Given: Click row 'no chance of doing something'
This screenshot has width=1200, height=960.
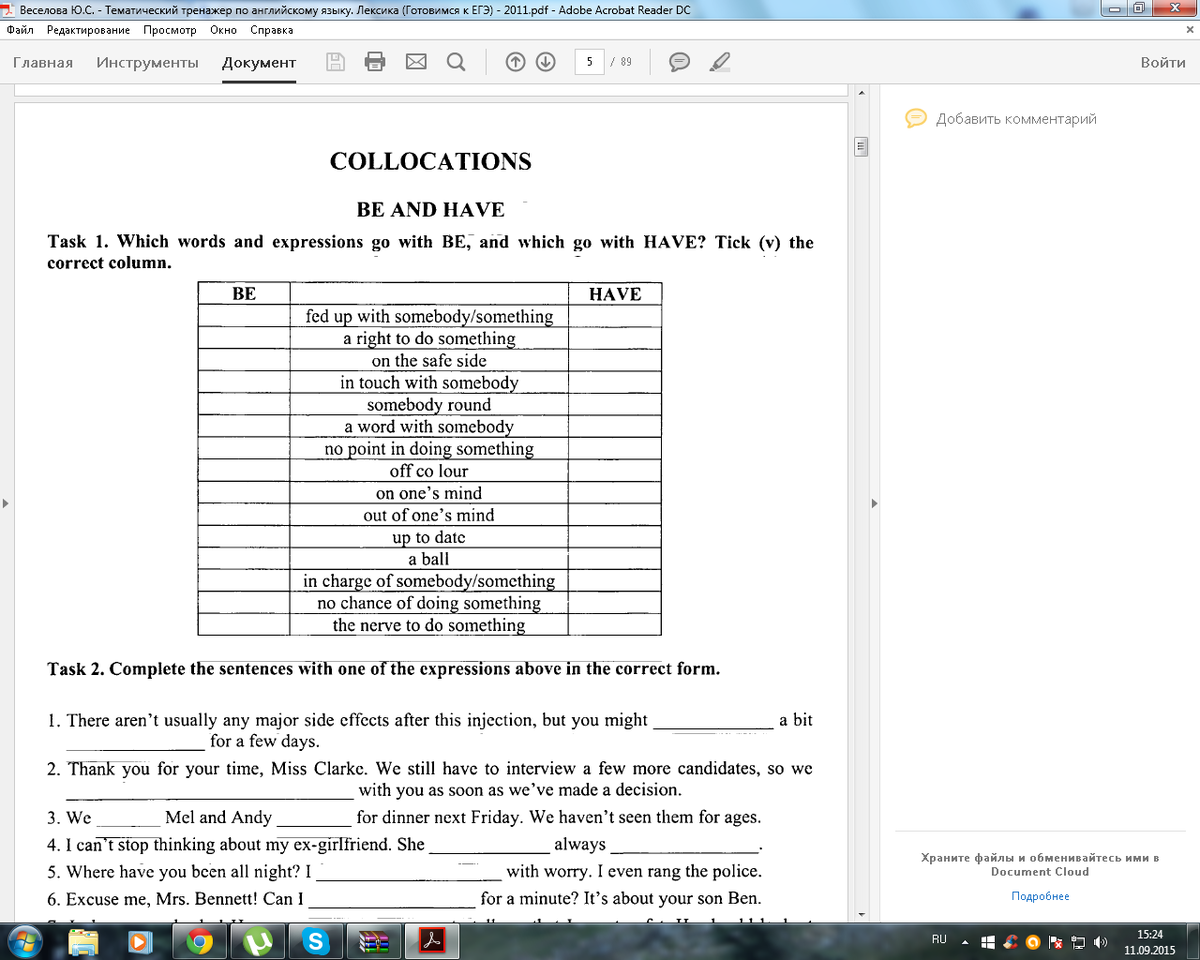Looking at the screenshot, I should (x=429, y=602).
